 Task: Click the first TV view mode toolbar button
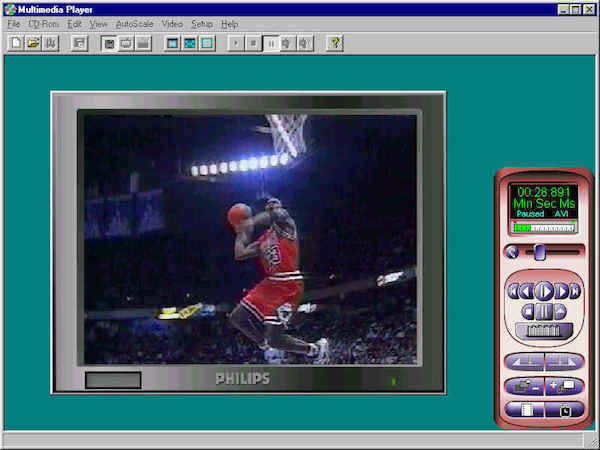(109, 43)
